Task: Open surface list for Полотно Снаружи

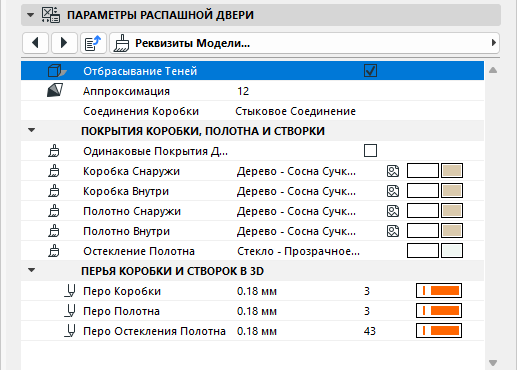Action: [296, 211]
